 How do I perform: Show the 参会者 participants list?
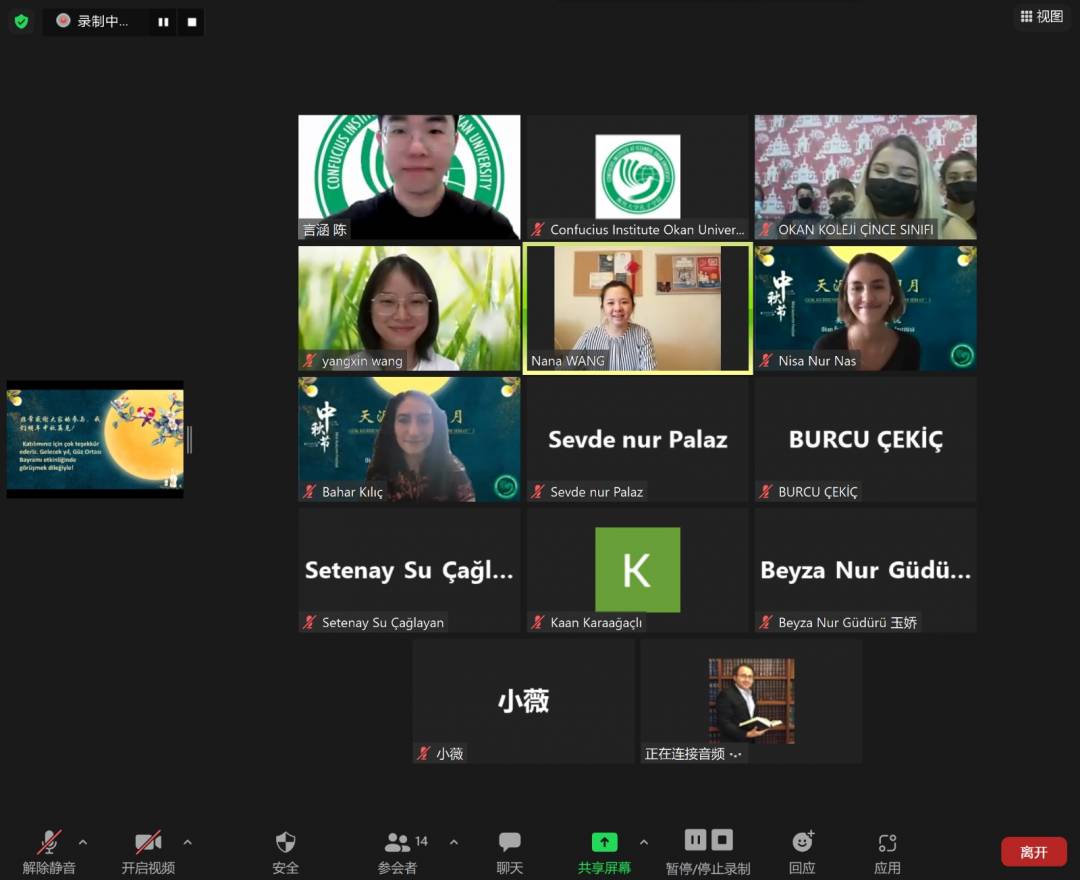398,851
